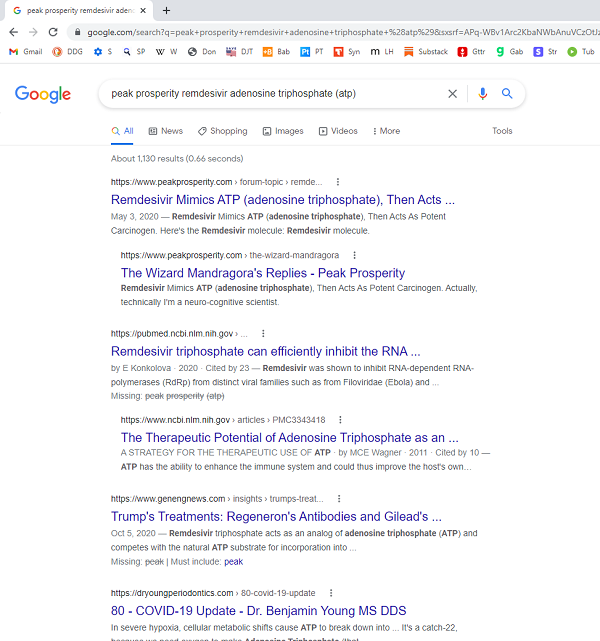Start voice search with the microphone icon
The height and width of the screenshot is (641, 600).
pyautogui.click(x=483, y=94)
